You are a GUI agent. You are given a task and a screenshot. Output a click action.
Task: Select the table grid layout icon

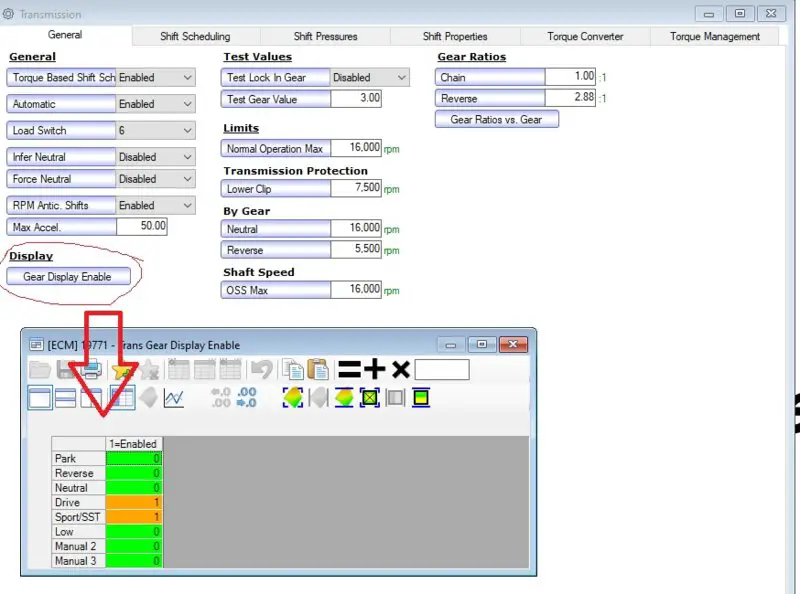coord(122,398)
